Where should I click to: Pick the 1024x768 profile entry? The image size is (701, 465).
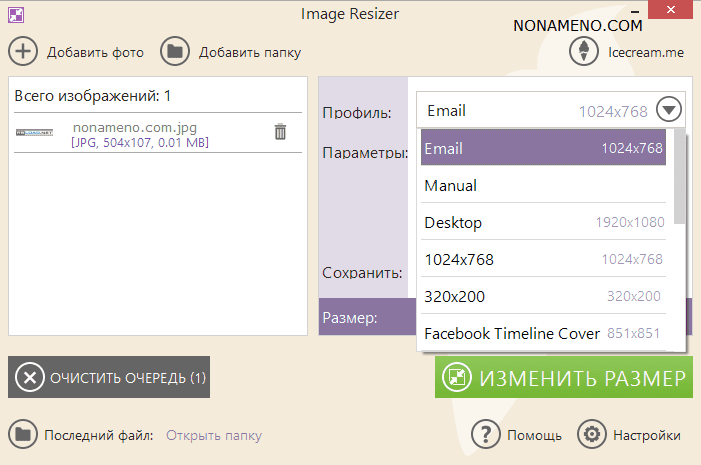tap(543, 259)
